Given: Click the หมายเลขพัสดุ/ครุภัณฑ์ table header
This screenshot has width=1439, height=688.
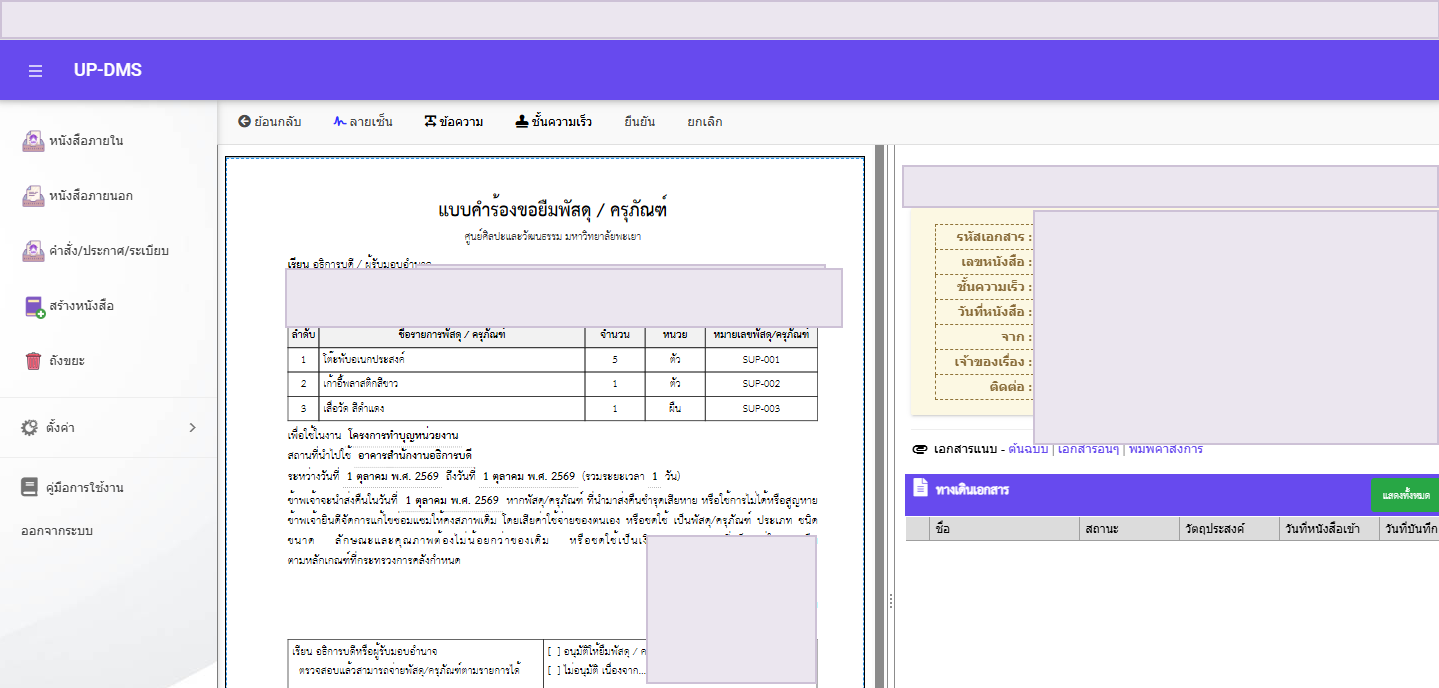Looking at the screenshot, I should coord(761,335).
